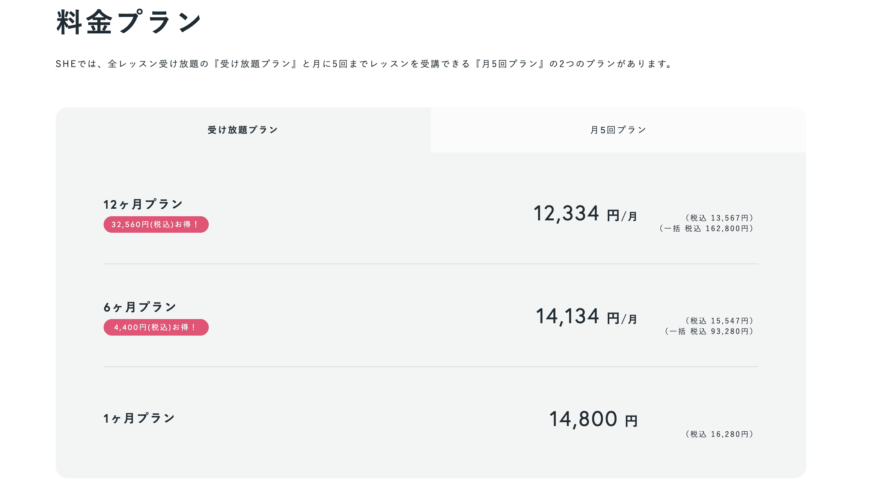Image resolution: width=871 pixels, height=500 pixels.
Task: Click the divider below the 12ヶ月プラン row
Action: [x=431, y=264]
